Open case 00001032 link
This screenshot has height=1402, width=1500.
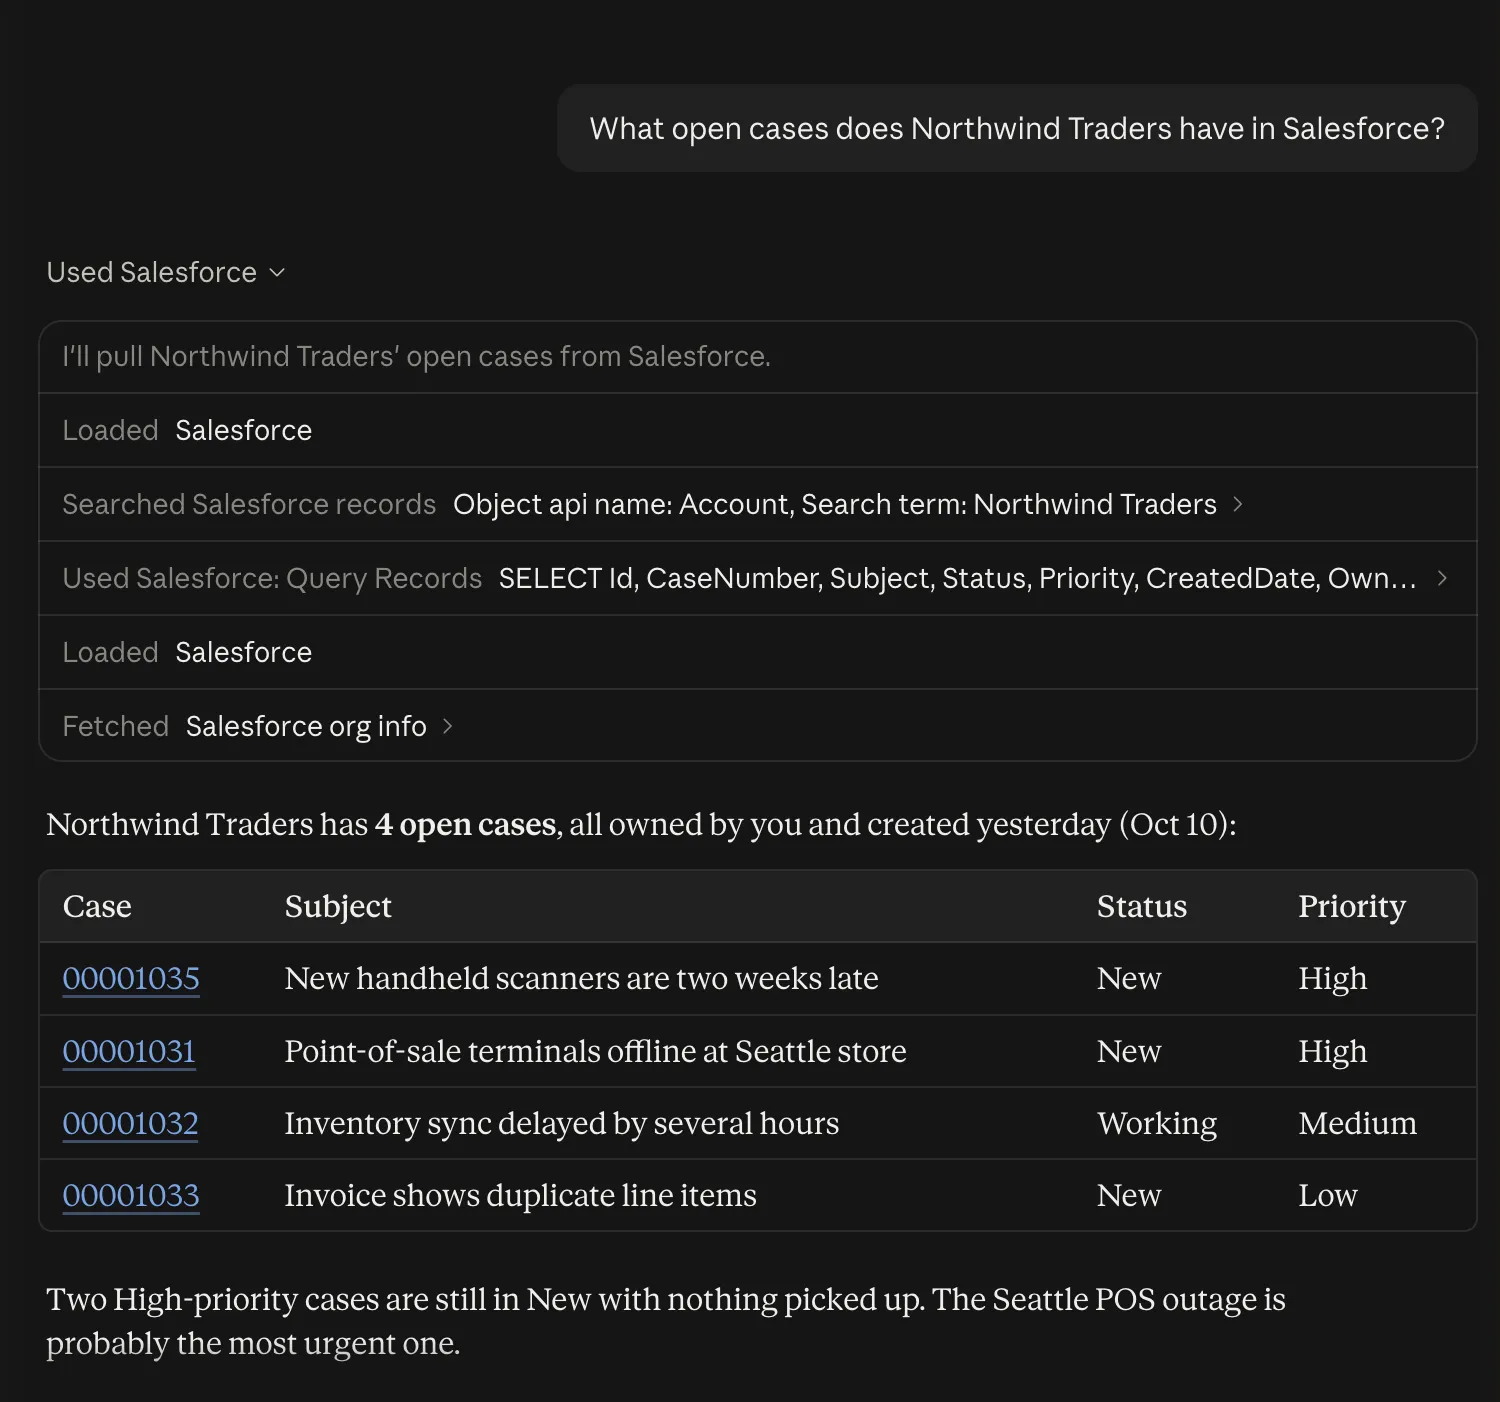point(130,1123)
